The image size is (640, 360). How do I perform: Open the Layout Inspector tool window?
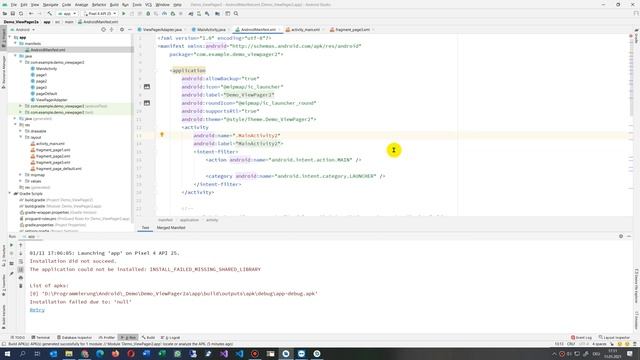pyautogui.click(x=614, y=338)
